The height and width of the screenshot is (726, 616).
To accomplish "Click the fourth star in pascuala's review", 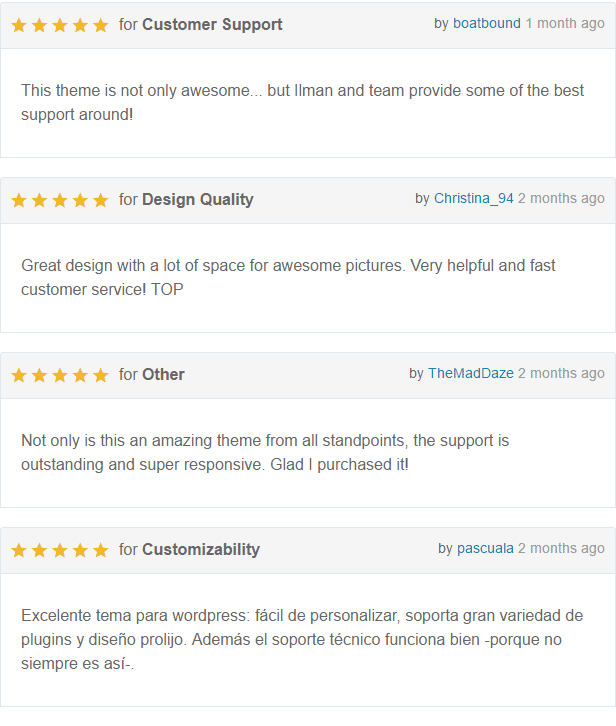I will [80, 550].
